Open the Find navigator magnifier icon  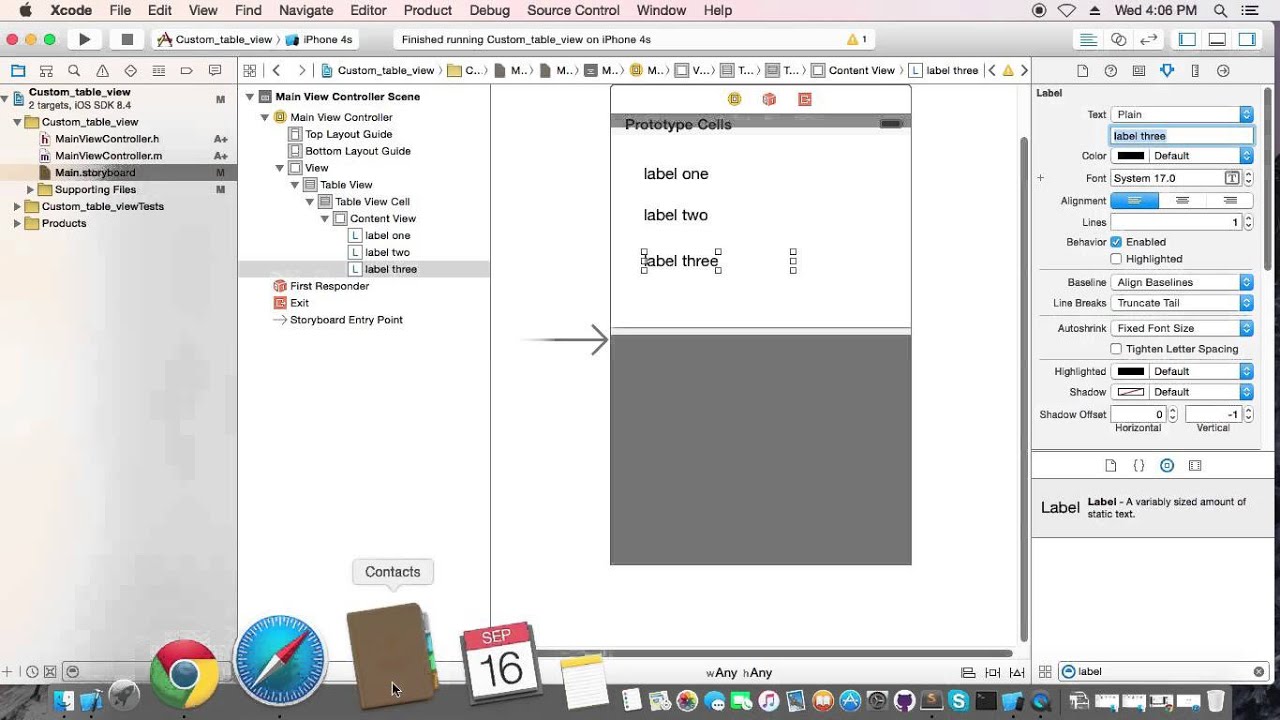point(74,71)
